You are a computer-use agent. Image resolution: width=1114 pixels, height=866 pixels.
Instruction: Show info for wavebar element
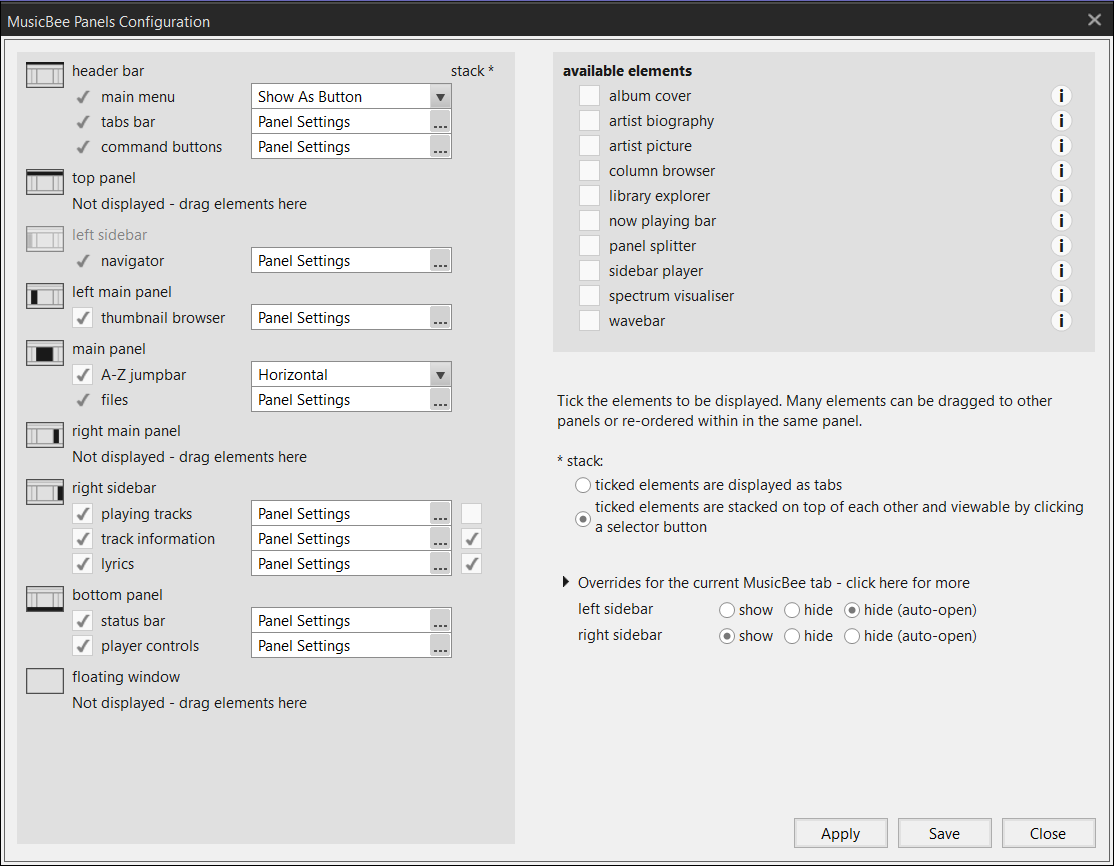point(1061,321)
